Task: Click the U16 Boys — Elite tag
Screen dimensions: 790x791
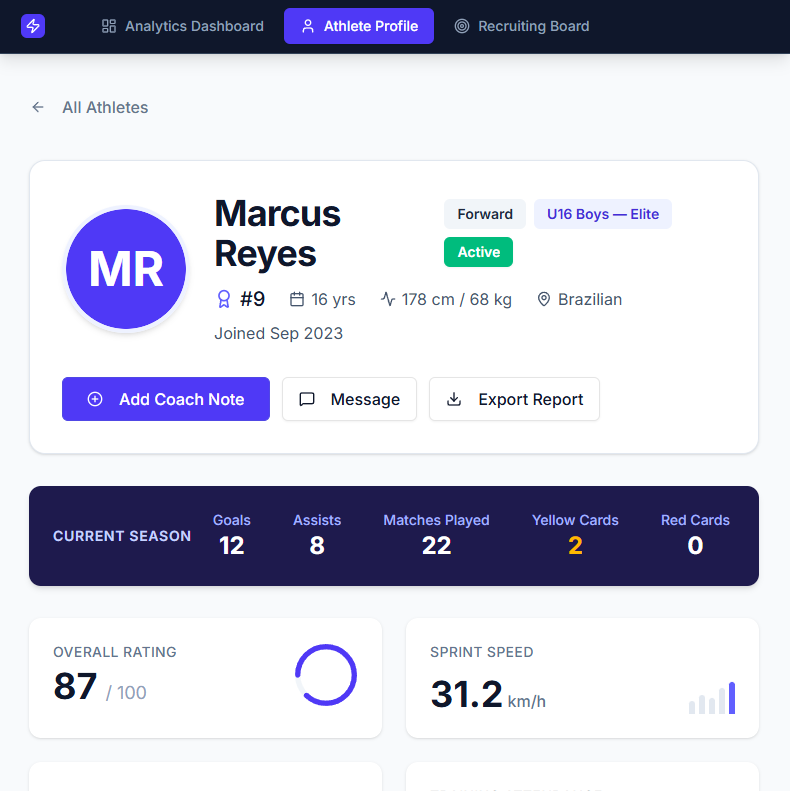Action: (x=602, y=214)
